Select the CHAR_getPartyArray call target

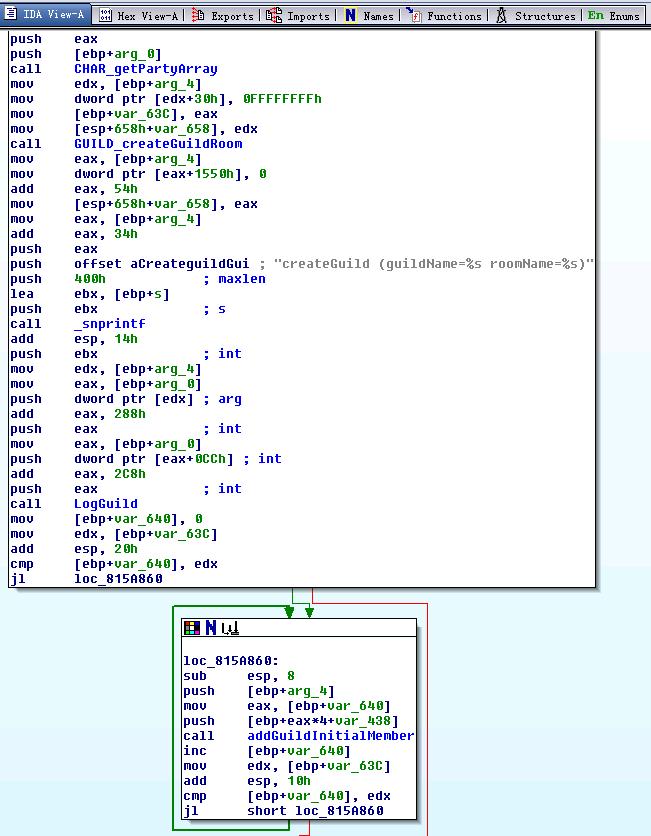(145, 69)
